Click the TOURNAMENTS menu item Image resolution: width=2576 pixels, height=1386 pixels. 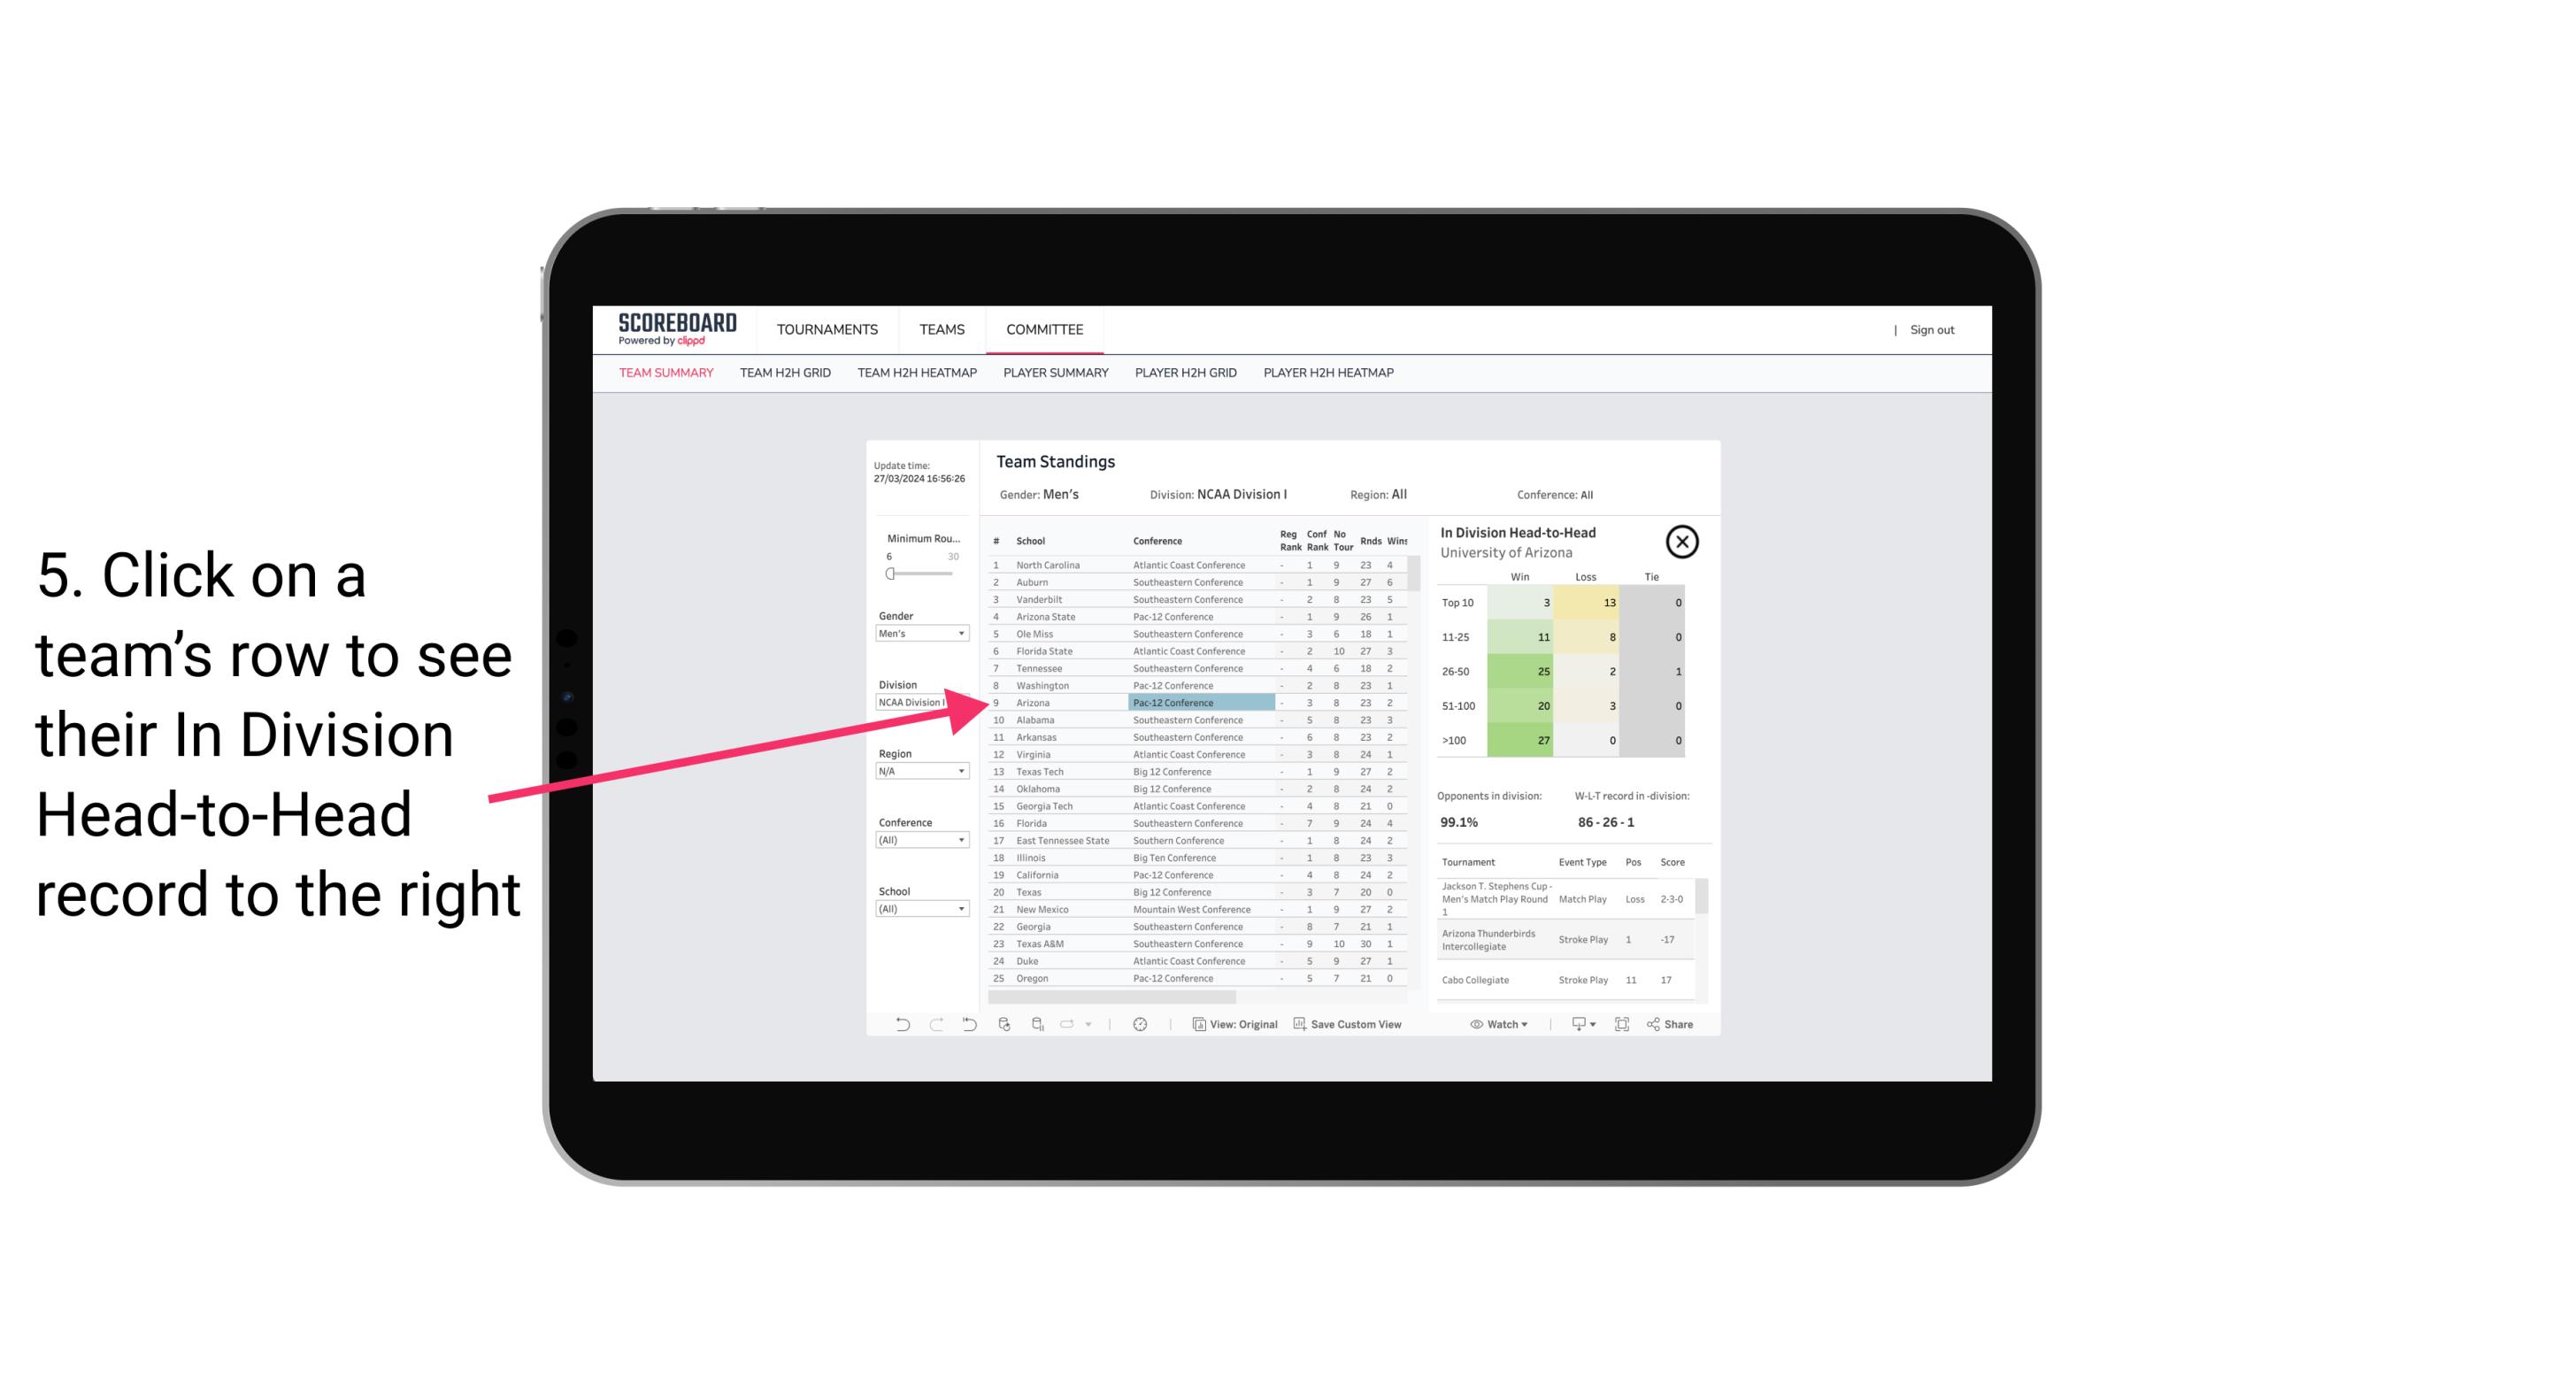(827, 329)
